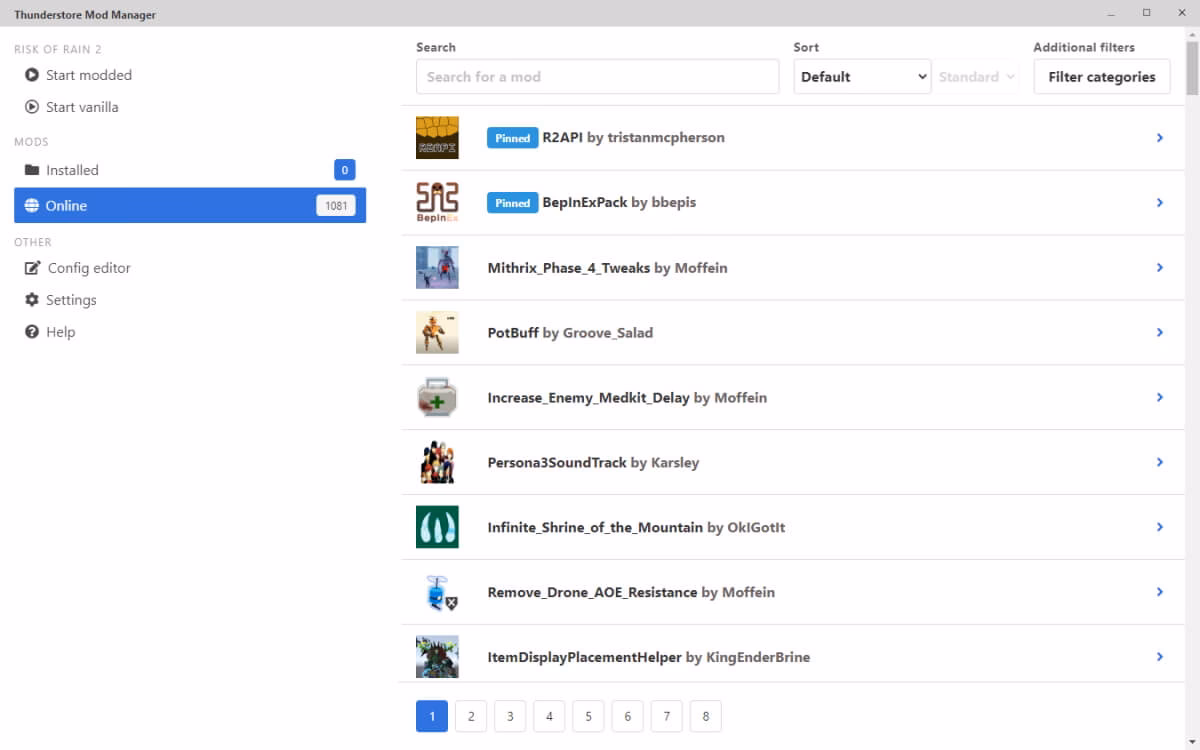Click the R2API by tristanmcpherson title
Viewport: 1200px width, 750px height.
pos(633,138)
